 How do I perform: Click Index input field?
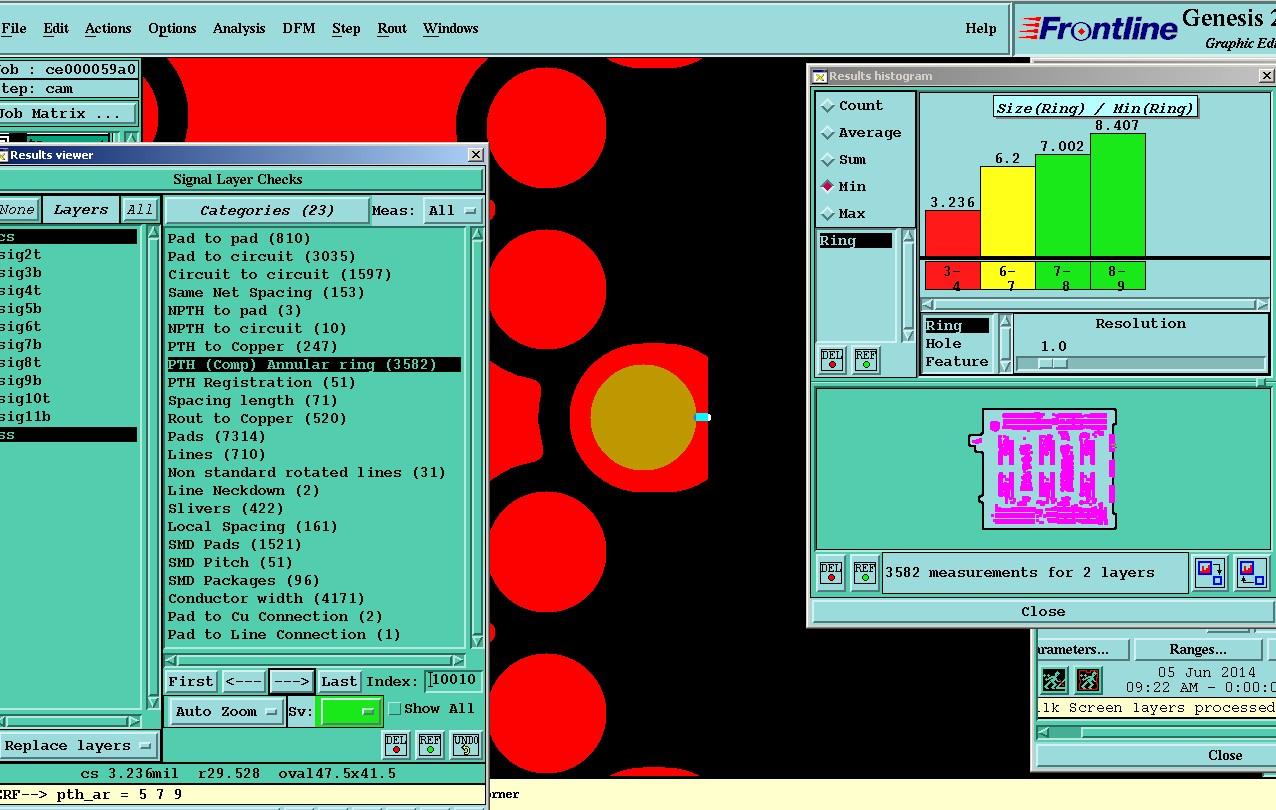pos(453,681)
